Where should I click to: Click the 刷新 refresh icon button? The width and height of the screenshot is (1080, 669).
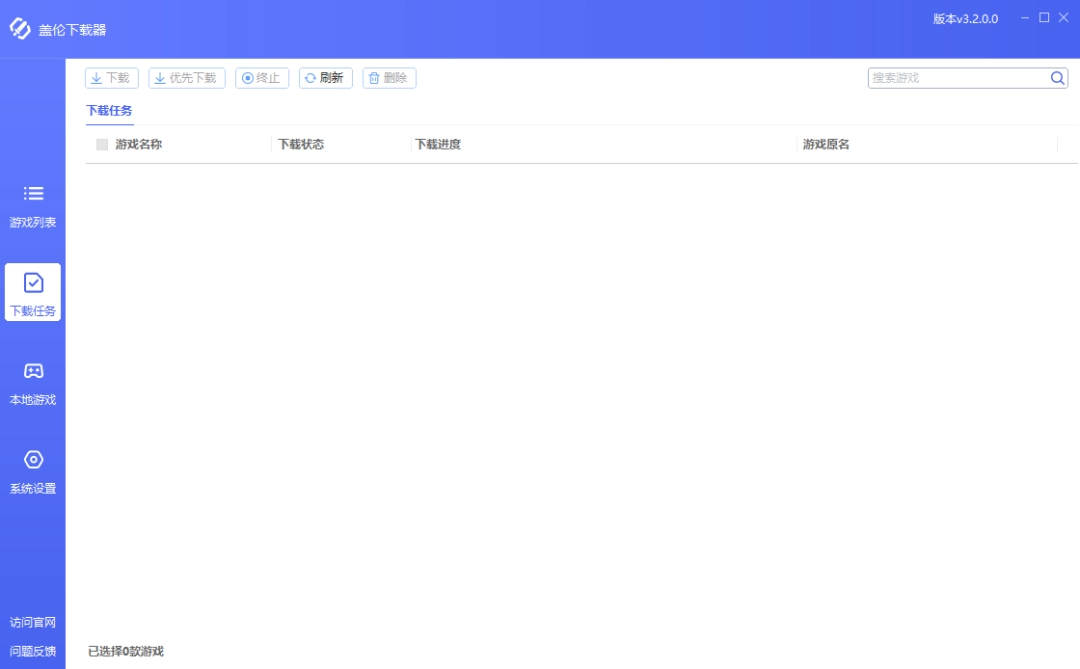[325, 77]
